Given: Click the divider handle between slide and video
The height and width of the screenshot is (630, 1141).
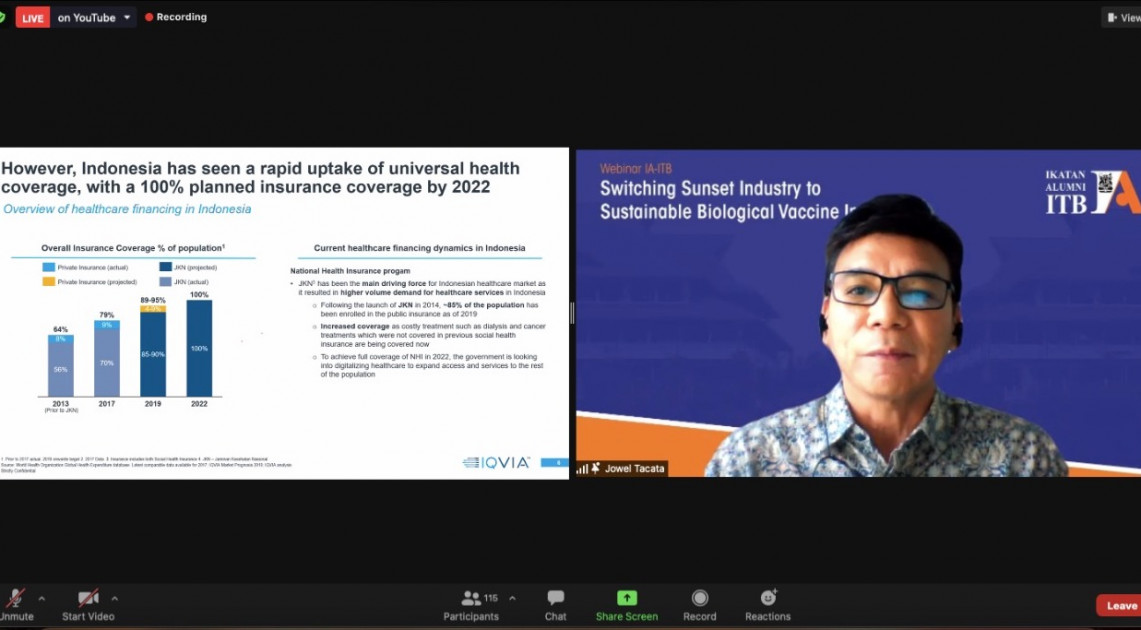Looking at the screenshot, I should point(572,314).
